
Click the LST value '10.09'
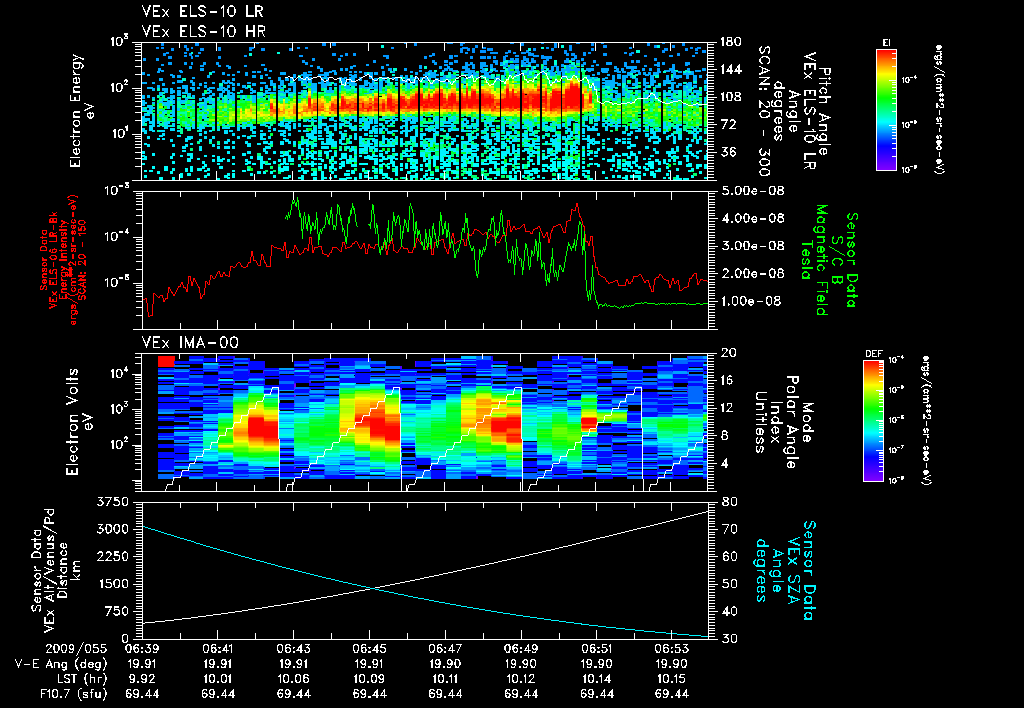coord(370,679)
